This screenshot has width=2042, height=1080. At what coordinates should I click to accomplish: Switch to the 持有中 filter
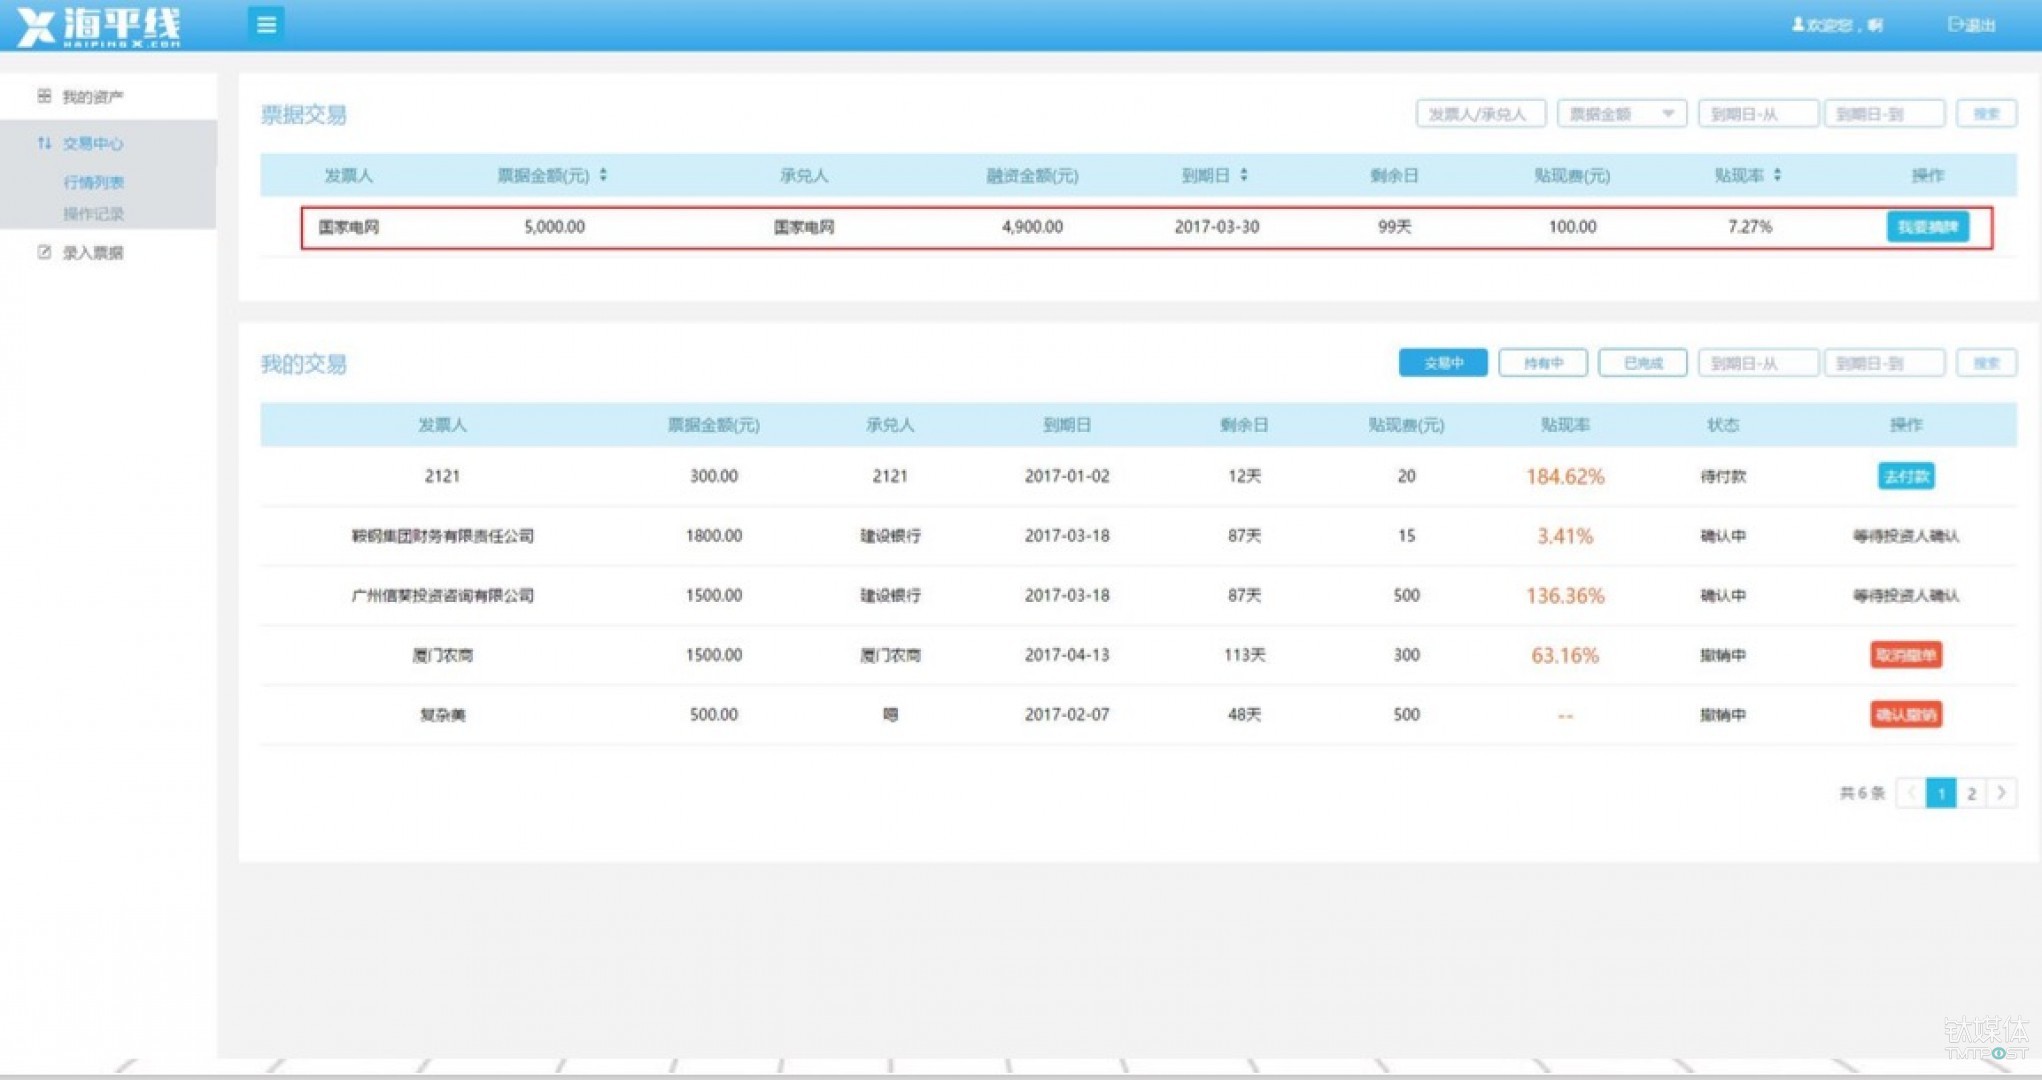tap(1542, 363)
